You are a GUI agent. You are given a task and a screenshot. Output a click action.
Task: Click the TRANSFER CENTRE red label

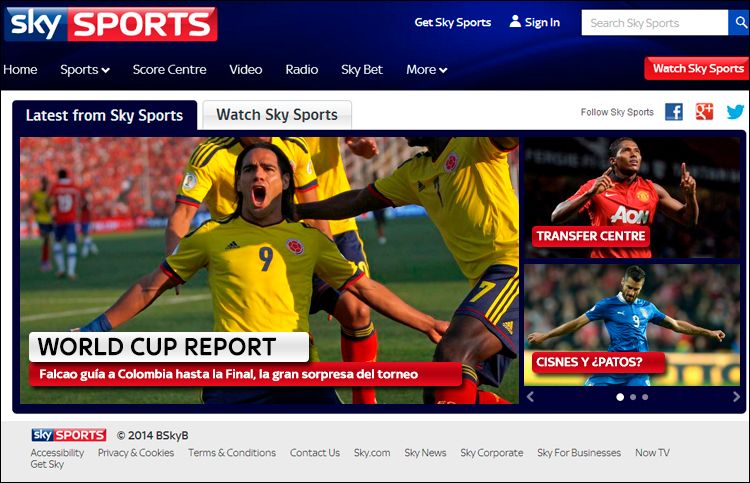coord(591,236)
